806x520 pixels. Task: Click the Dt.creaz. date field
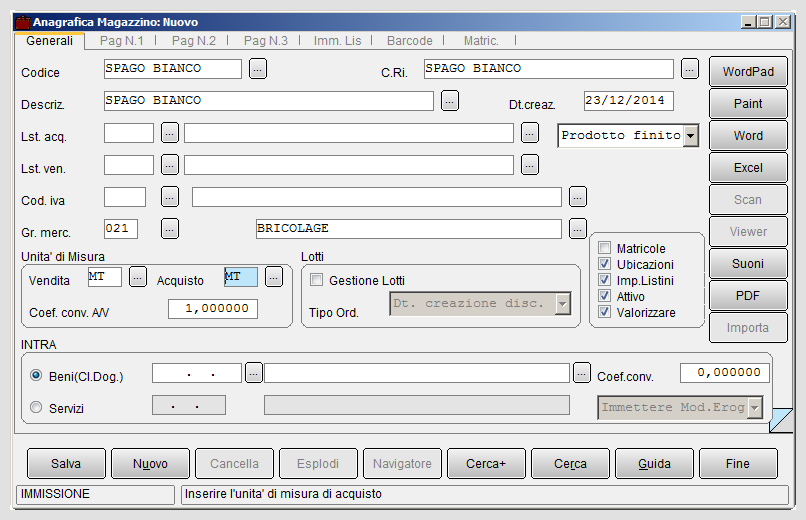point(629,101)
